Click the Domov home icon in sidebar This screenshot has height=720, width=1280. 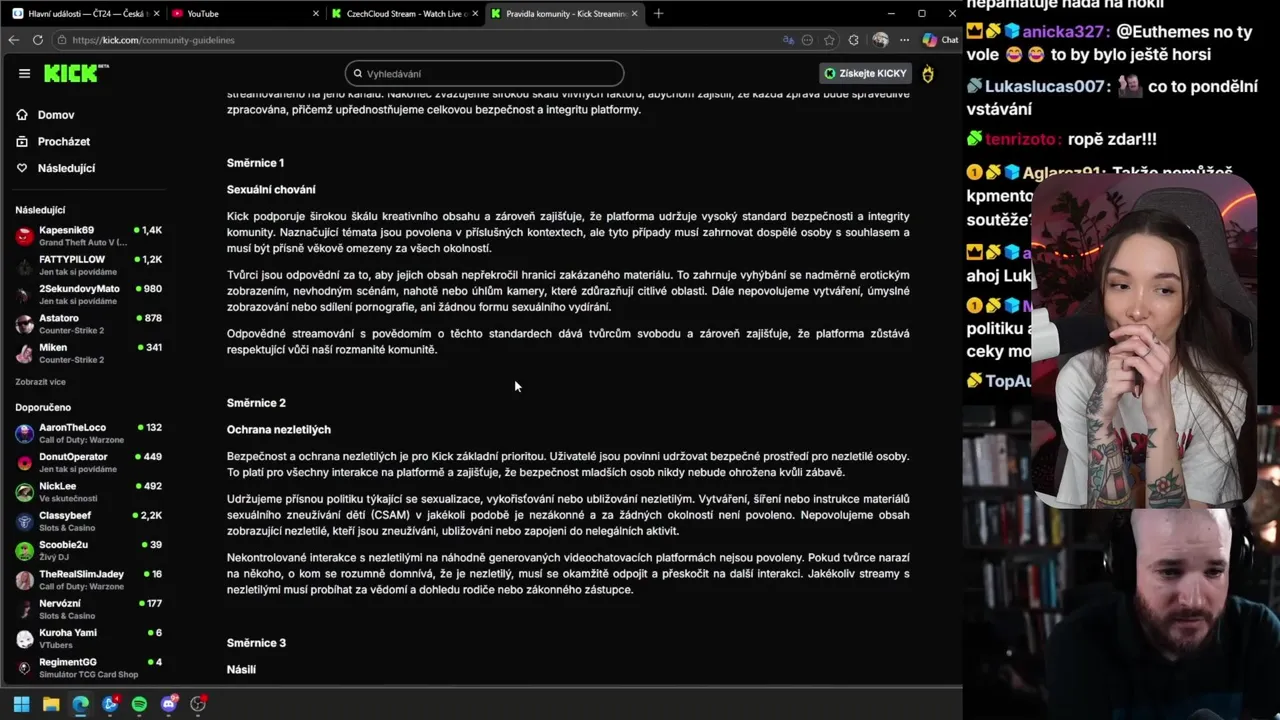point(22,115)
